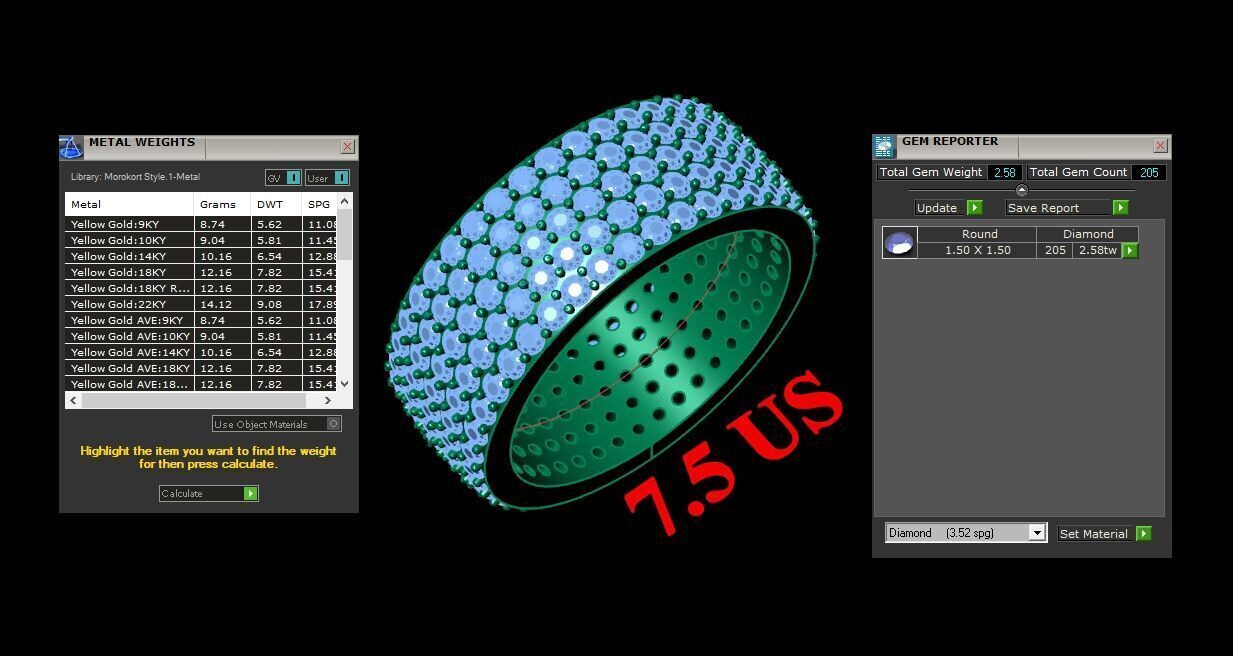Click the horizontal scroll right arrow
This screenshot has width=1233, height=656.
coord(327,400)
